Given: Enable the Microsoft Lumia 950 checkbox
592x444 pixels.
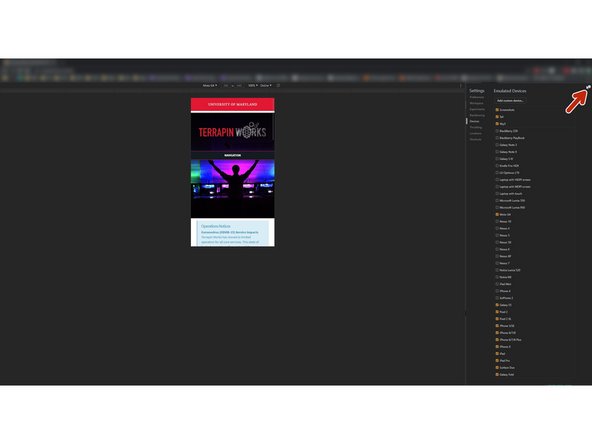Looking at the screenshot, I should [x=497, y=207].
